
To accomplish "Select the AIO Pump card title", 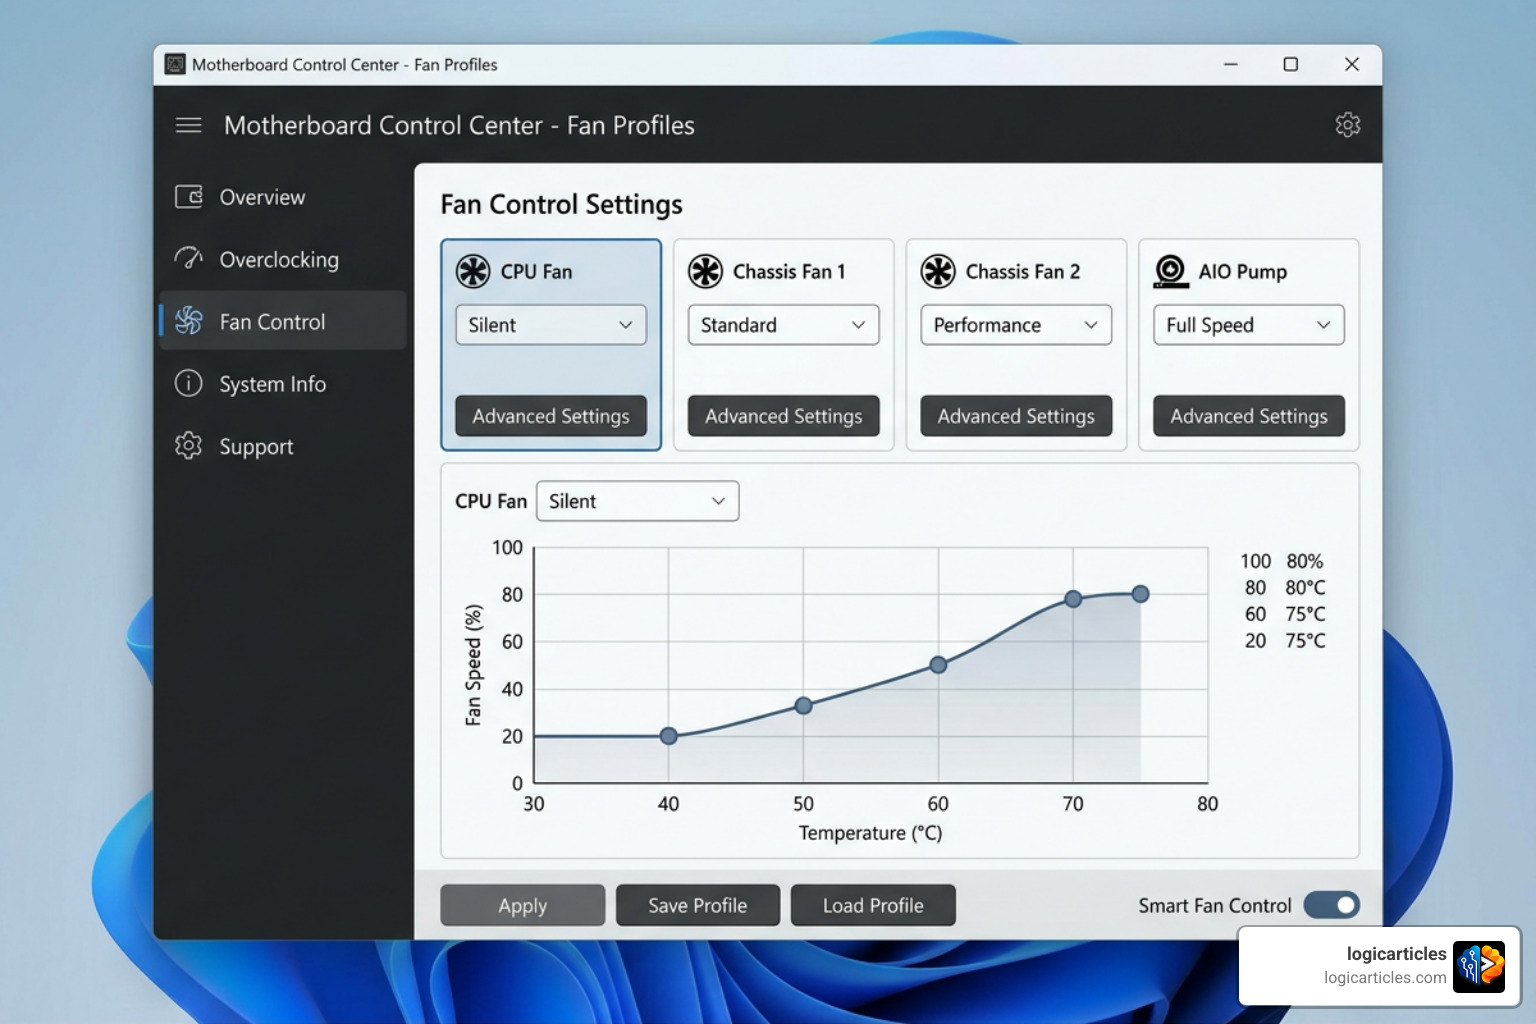I will point(1243,272).
